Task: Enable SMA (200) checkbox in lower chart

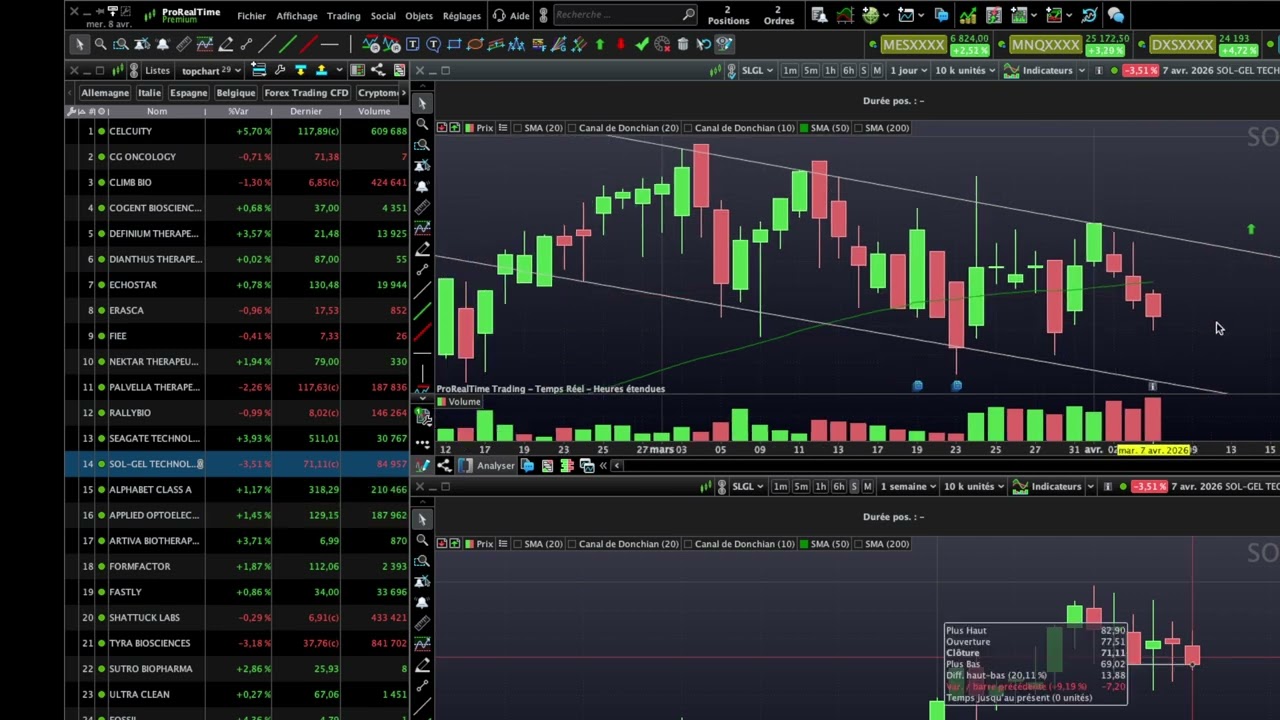Action: click(856, 544)
